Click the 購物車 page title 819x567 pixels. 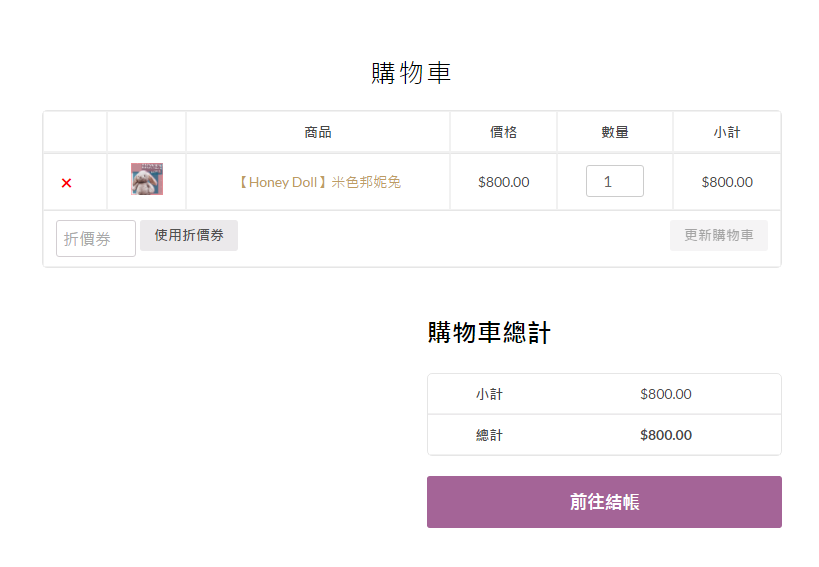click(411, 73)
